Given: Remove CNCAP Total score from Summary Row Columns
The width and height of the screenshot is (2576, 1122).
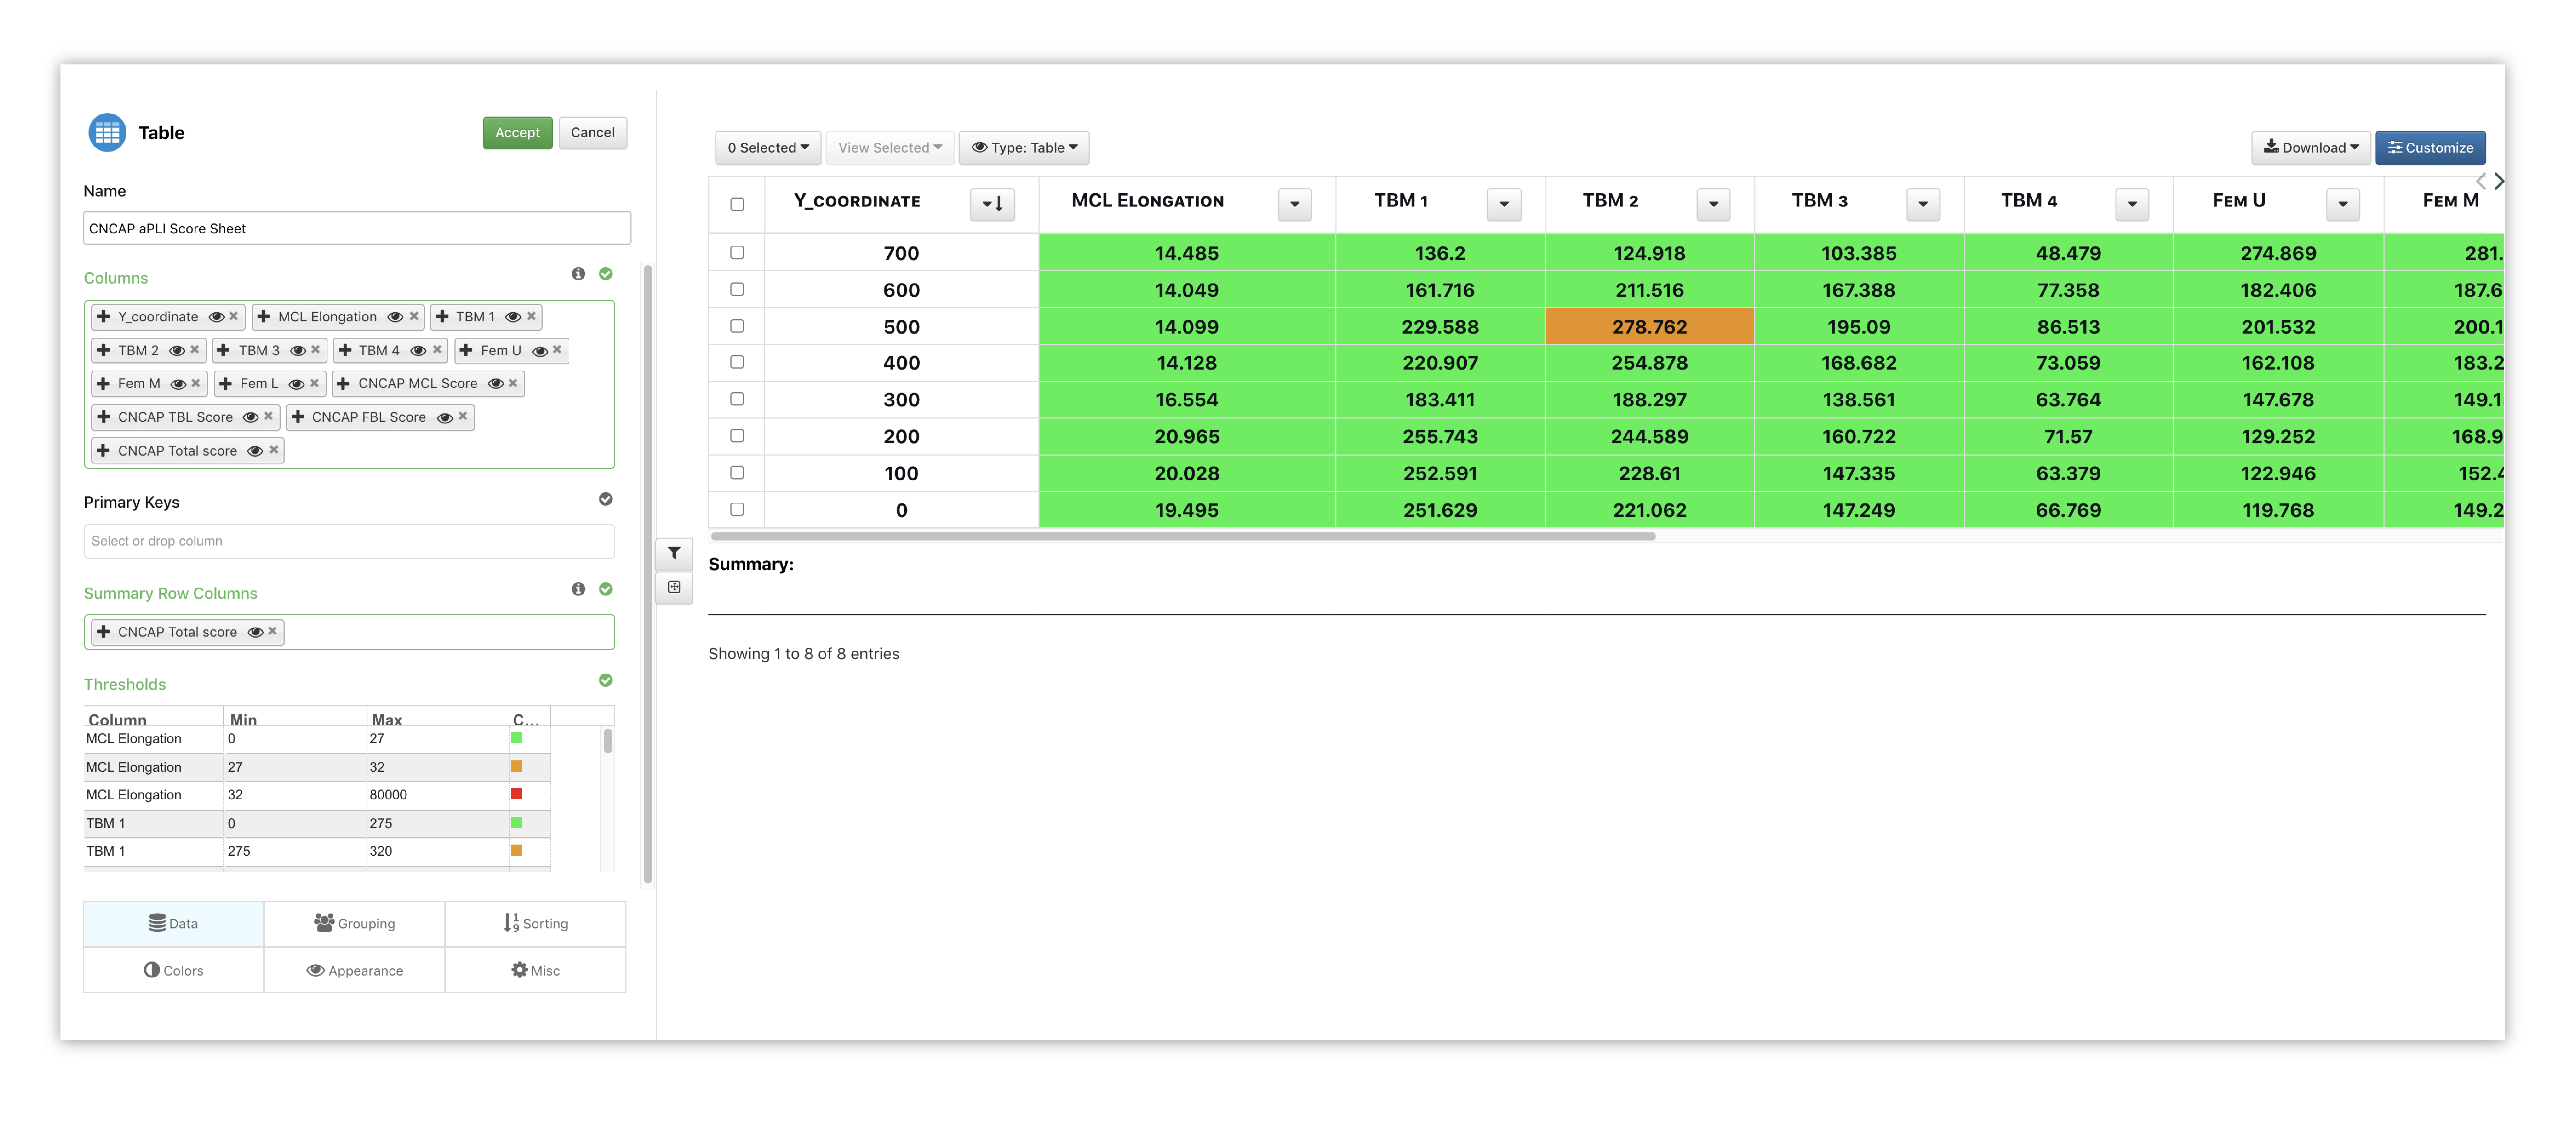Looking at the screenshot, I should coord(272,631).
